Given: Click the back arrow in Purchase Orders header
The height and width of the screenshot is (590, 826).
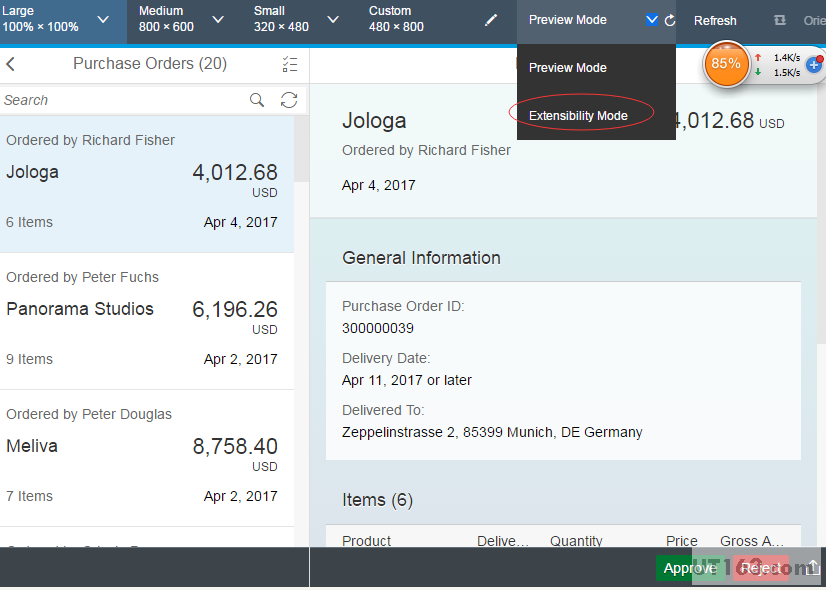Looking at the screenshot, I should click(11, 64).
